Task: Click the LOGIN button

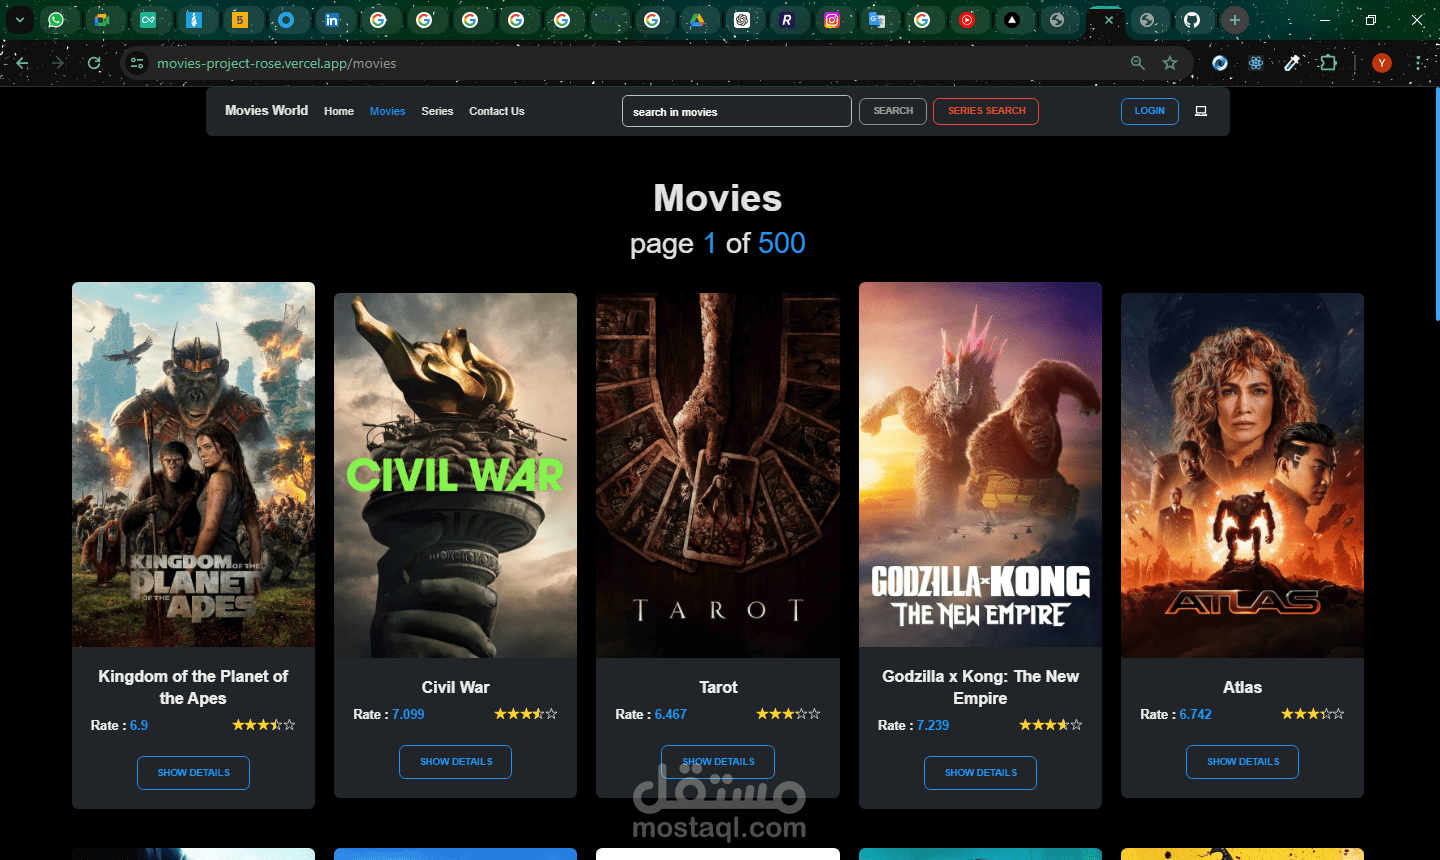Action: (1150, 111)
